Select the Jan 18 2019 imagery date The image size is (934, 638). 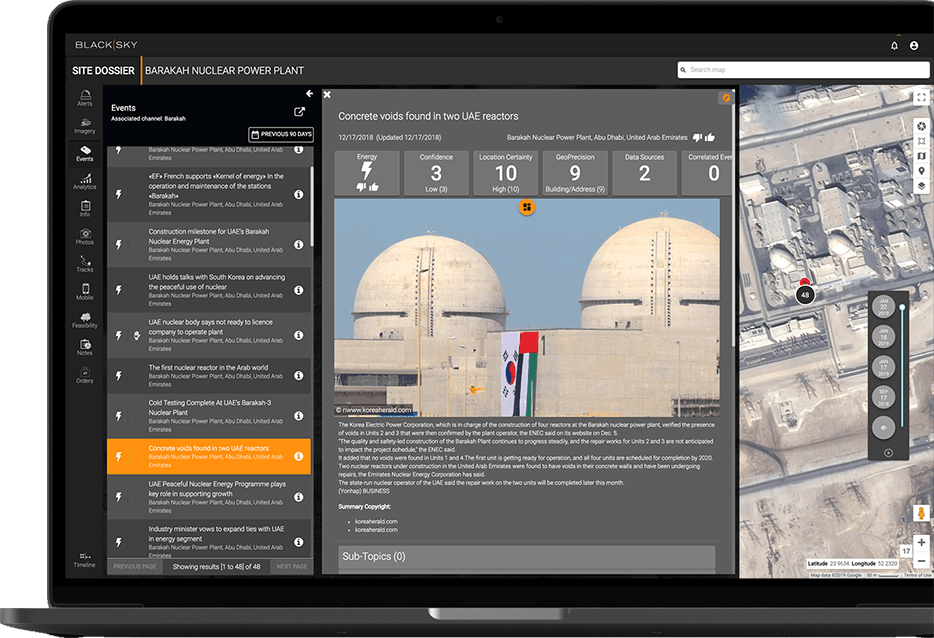(883, 337)
